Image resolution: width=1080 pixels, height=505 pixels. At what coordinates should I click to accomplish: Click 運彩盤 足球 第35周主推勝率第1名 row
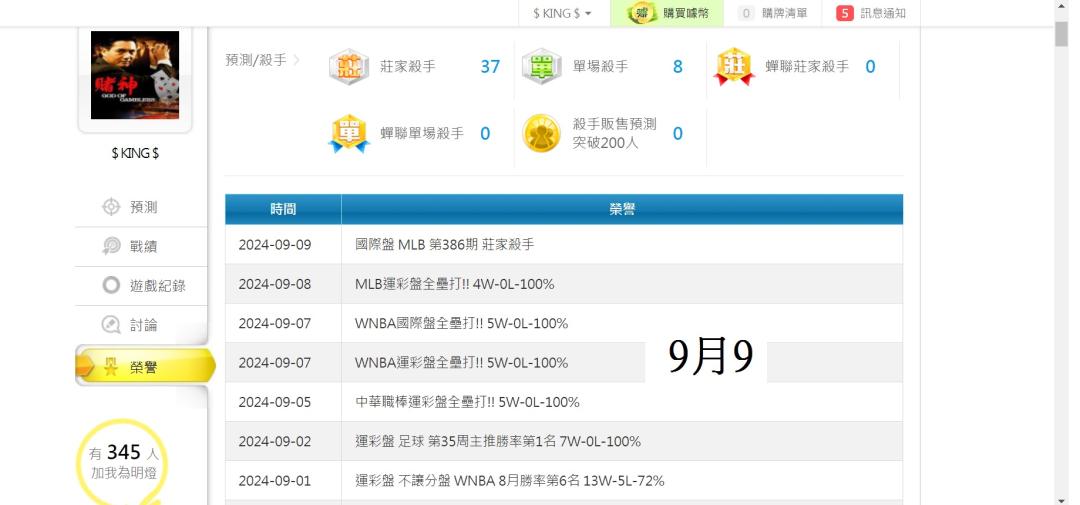click(x=564, y=441)
